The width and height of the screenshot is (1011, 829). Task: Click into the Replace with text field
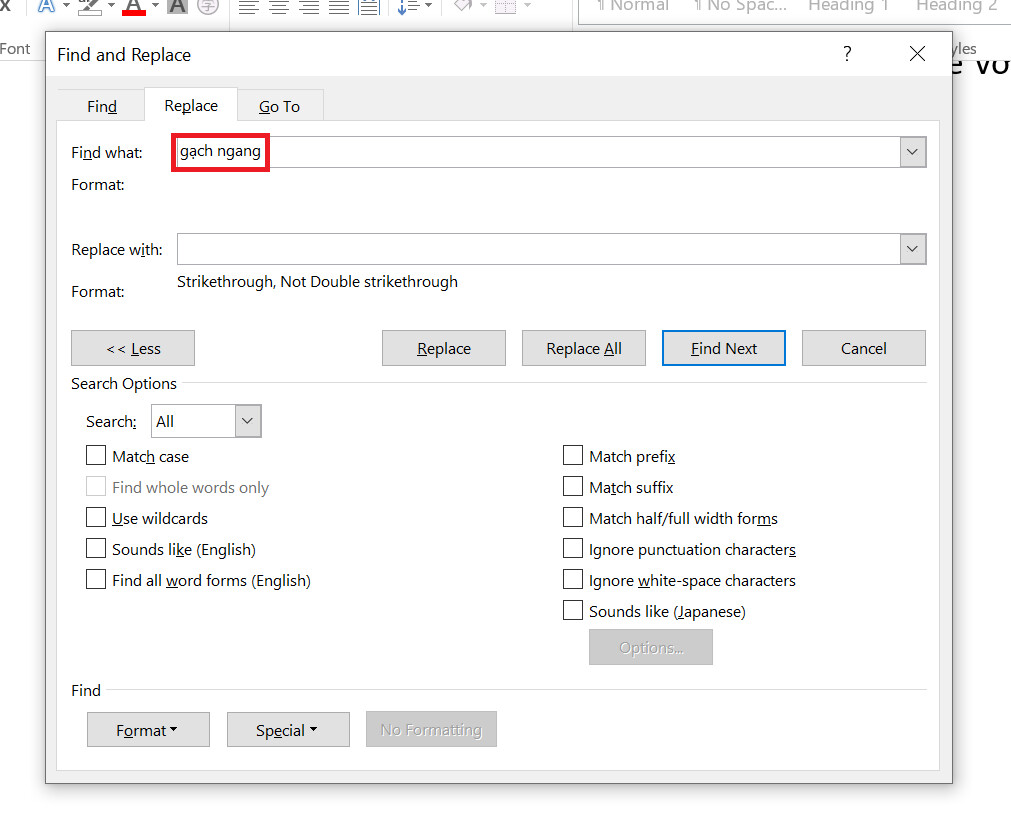tap(538, 249)
